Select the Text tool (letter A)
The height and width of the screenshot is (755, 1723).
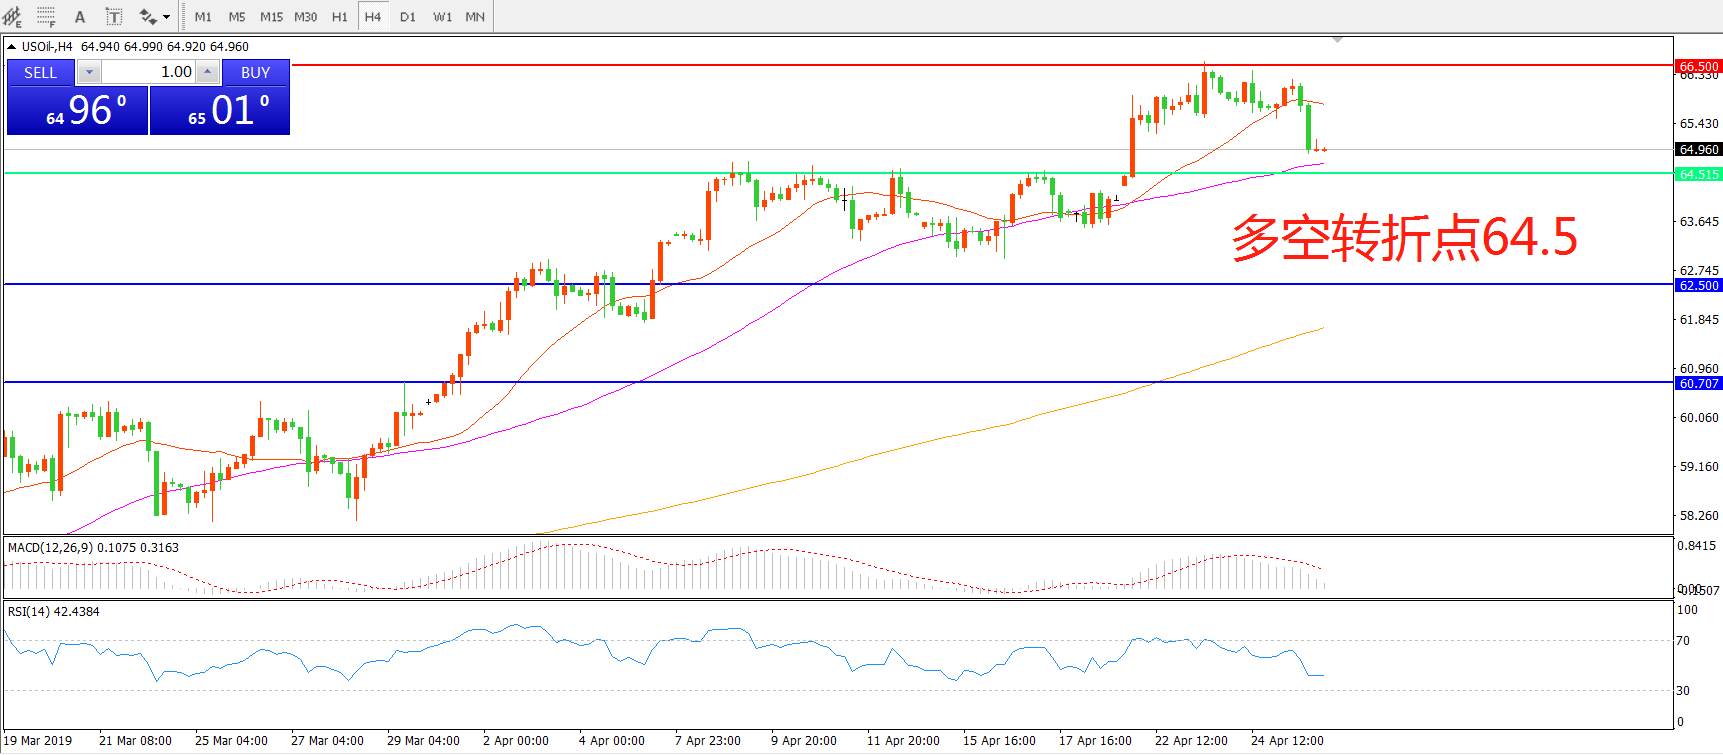coord(80,16)
